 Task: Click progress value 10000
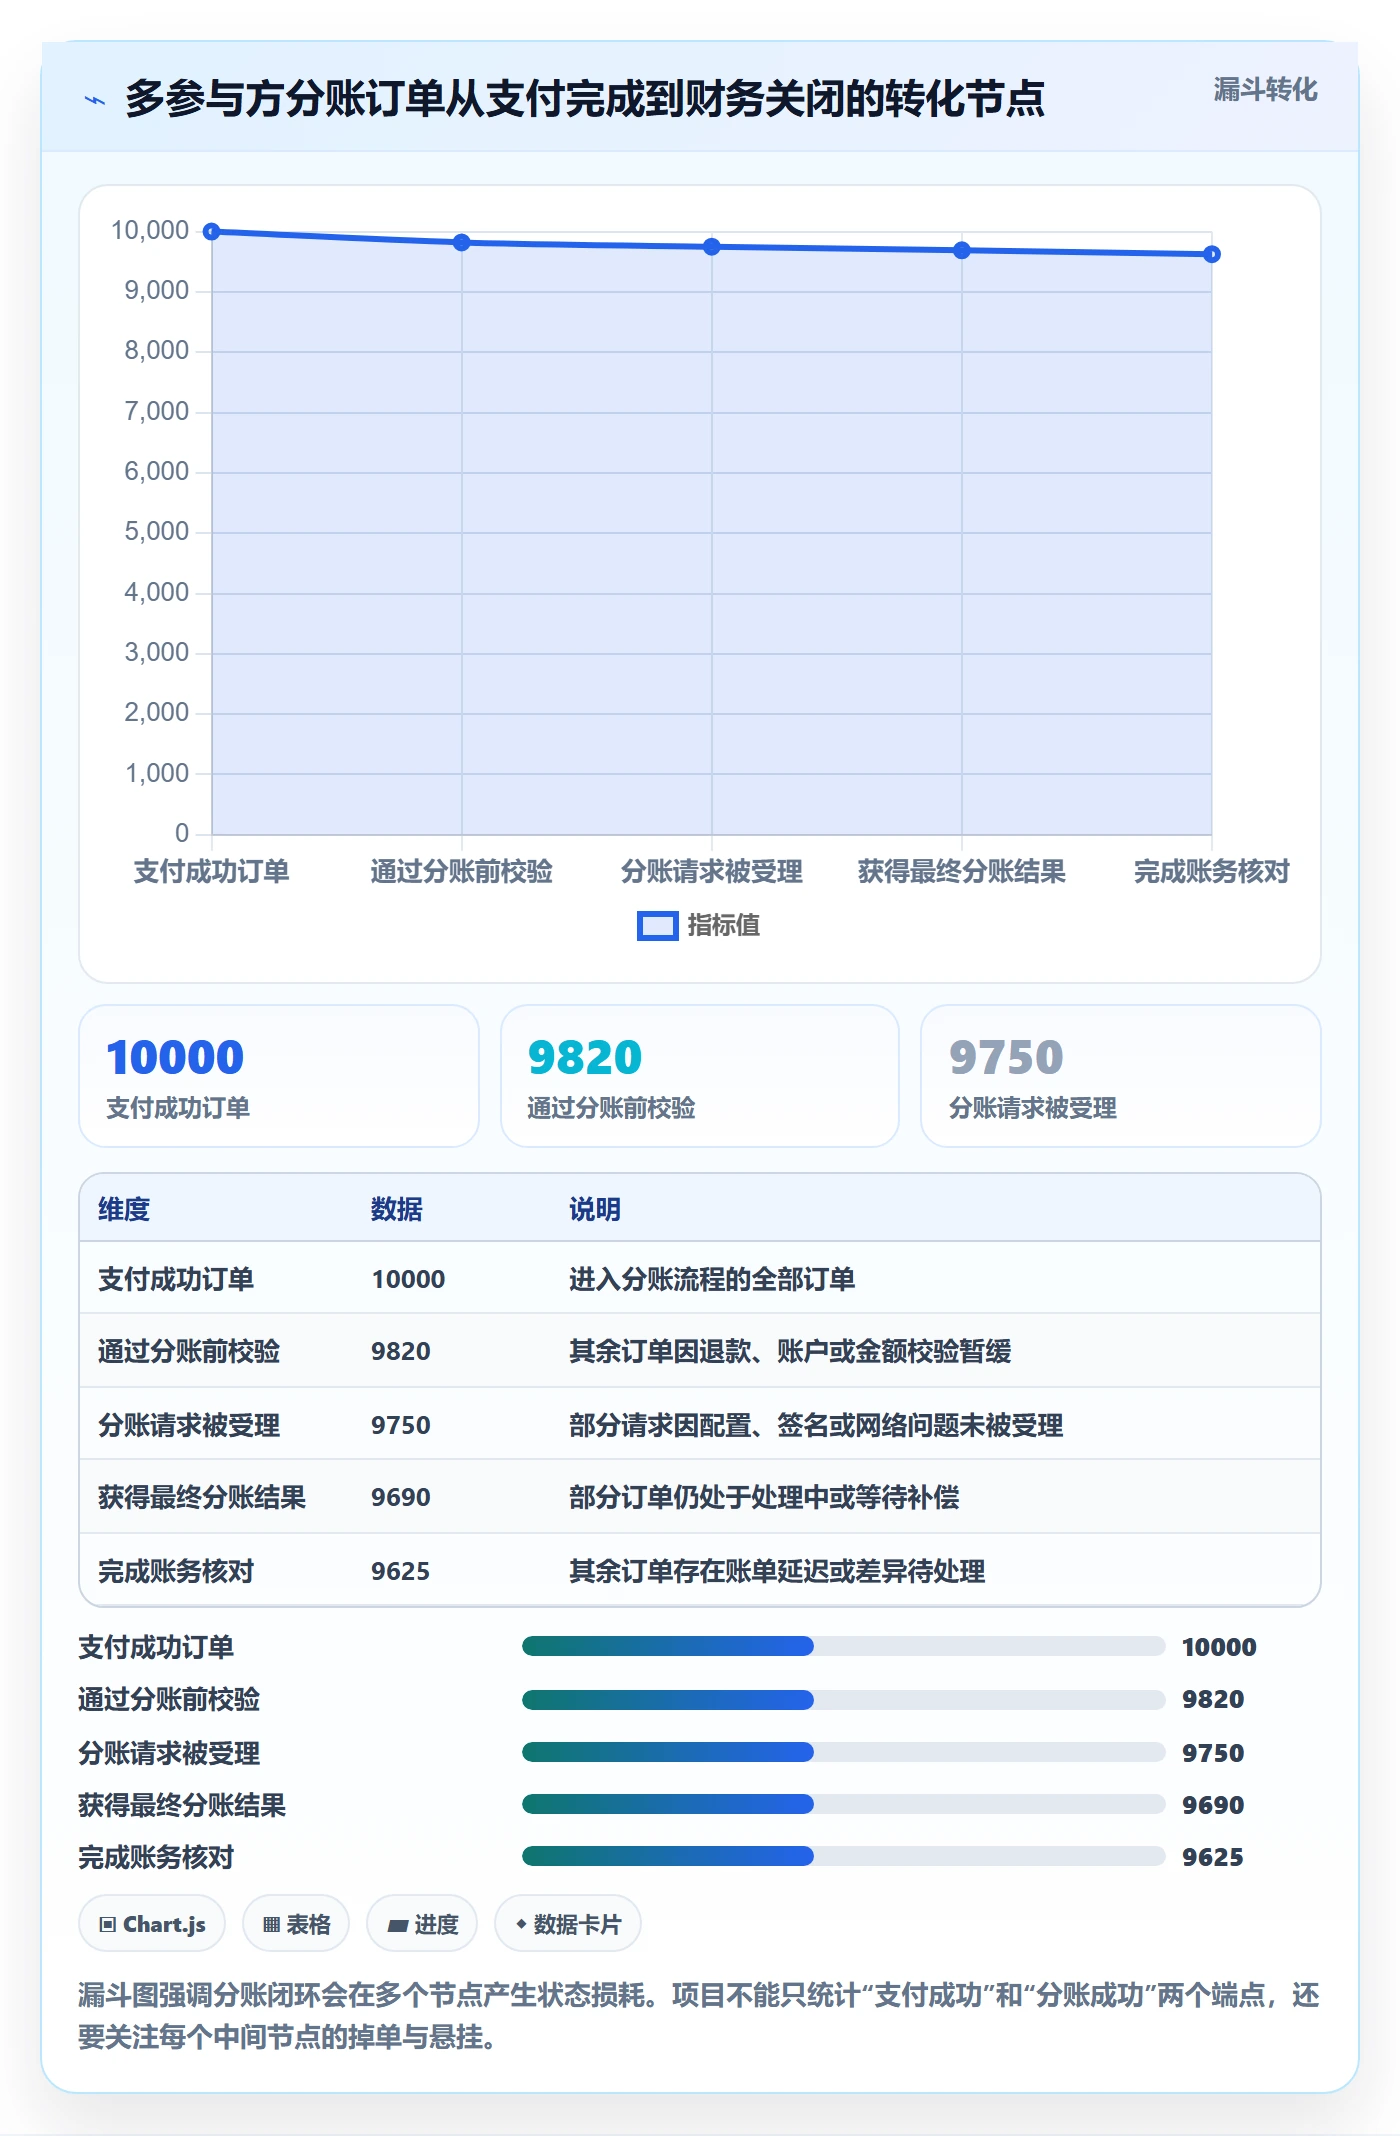click(1219, 1647)
